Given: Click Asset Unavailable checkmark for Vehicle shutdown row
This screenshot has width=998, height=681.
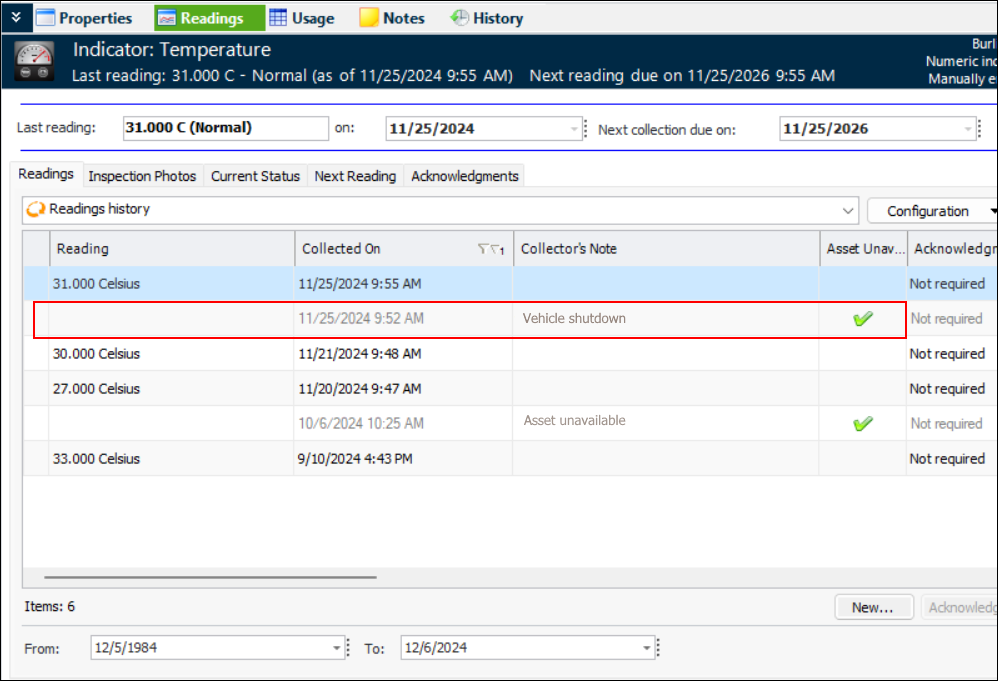Looking at the screenshot, I should tap(862, 319).
